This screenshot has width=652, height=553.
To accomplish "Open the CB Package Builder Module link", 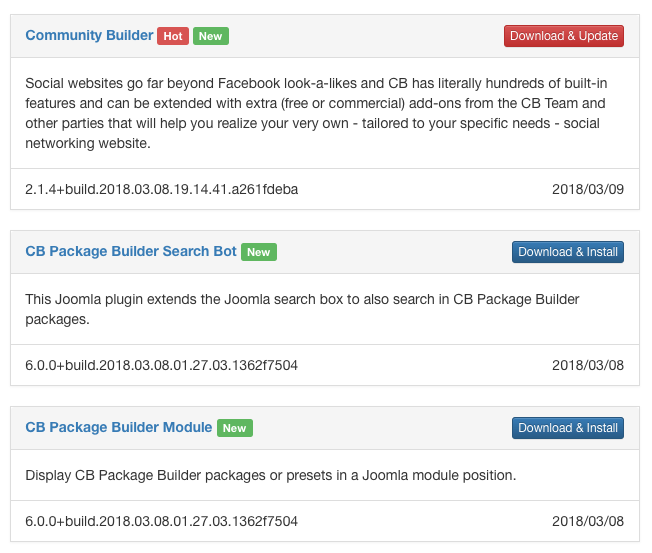I will click(119, 427).
